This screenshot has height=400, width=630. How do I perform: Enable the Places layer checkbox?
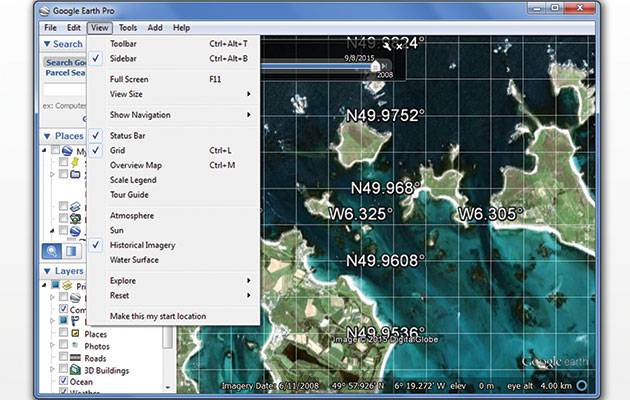63,333
